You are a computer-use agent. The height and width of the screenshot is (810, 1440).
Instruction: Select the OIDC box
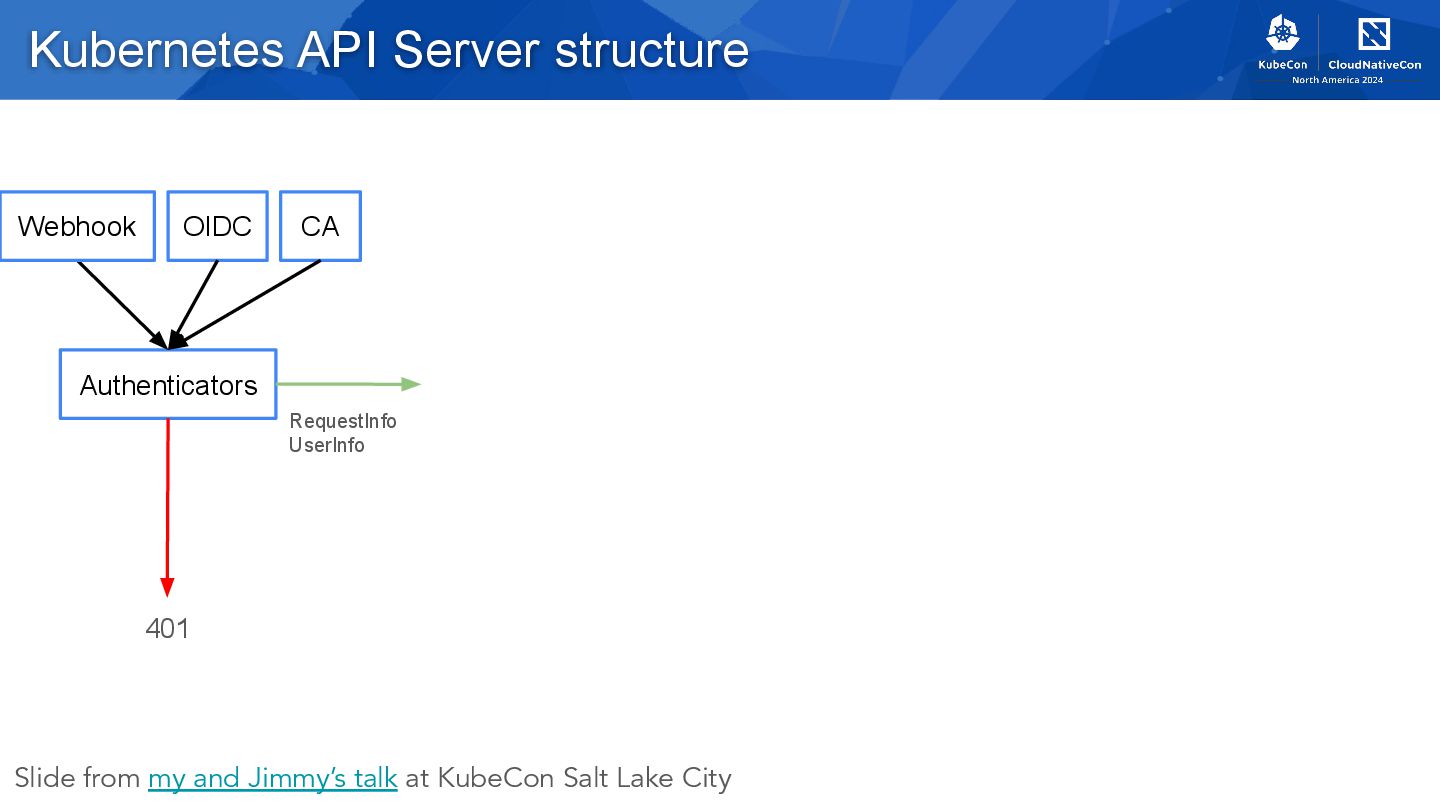217,226
